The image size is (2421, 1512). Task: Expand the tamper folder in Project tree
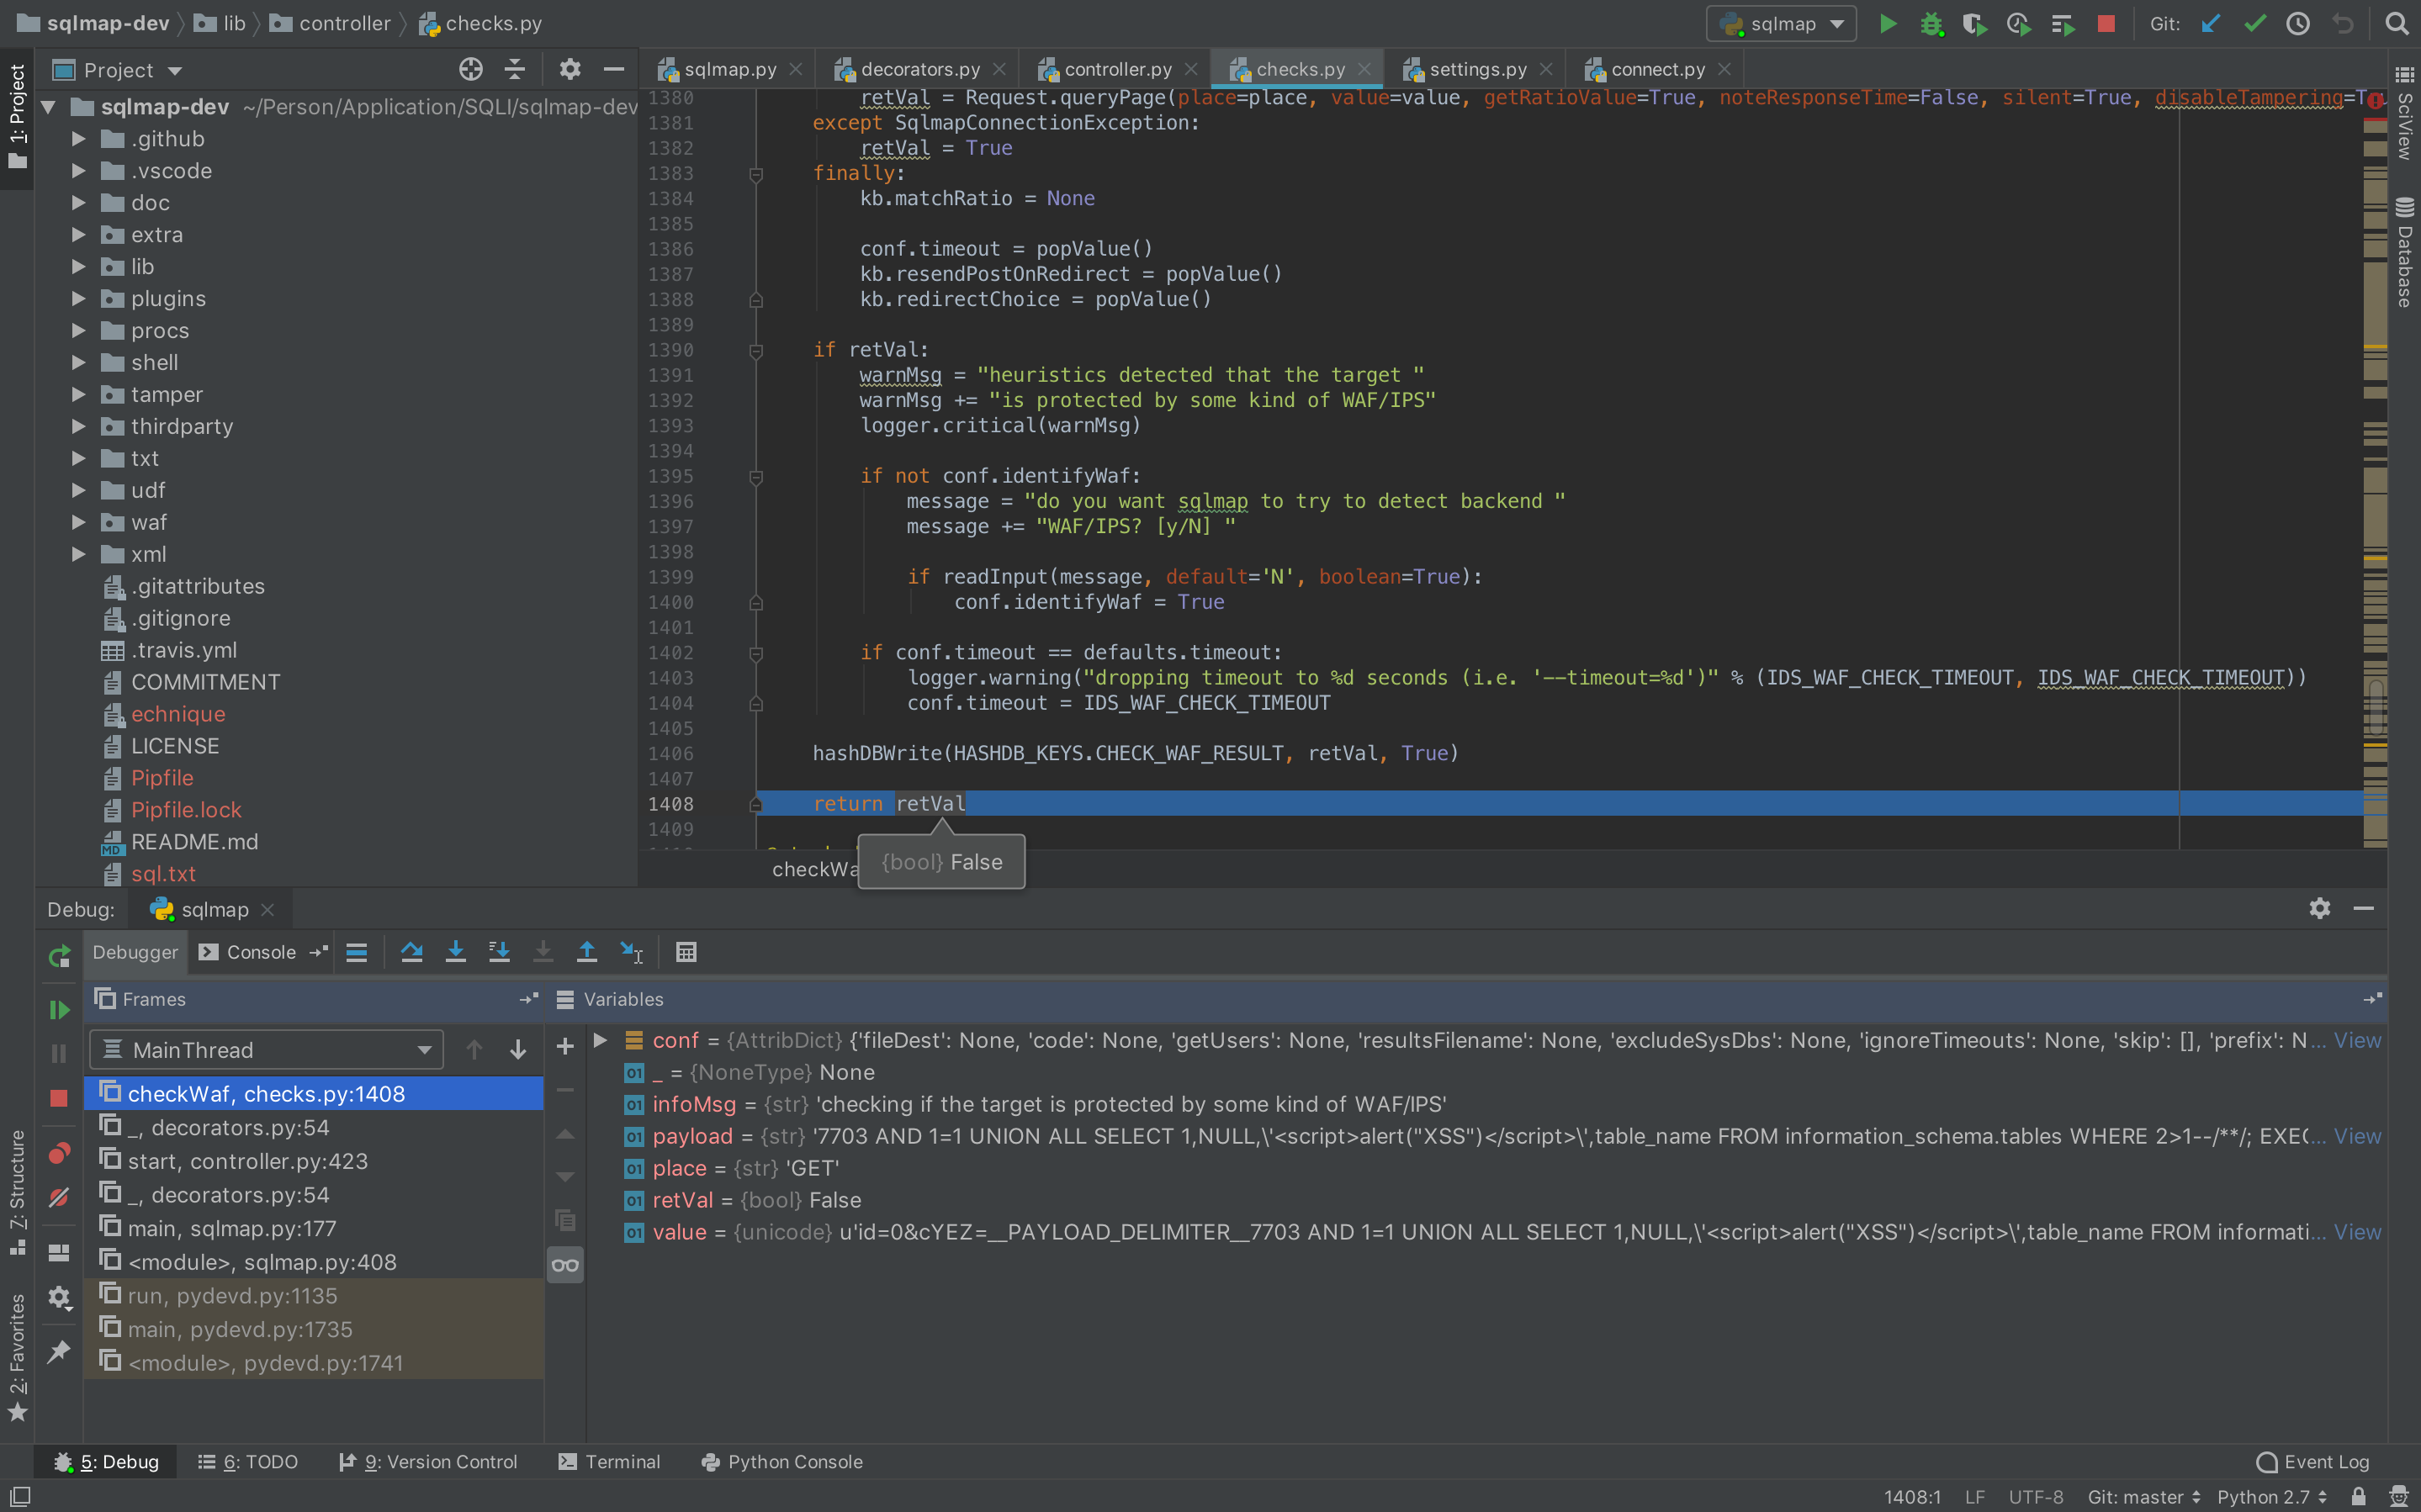click(78, 394)
